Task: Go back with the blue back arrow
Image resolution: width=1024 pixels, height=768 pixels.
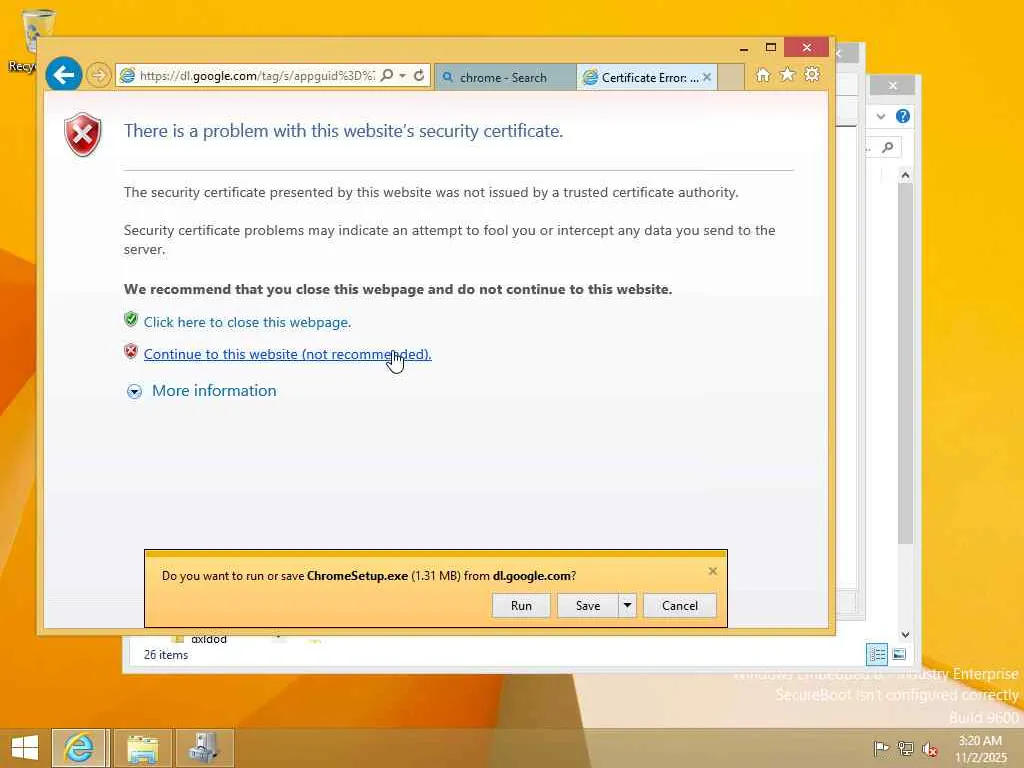Action: coord(63,76)
